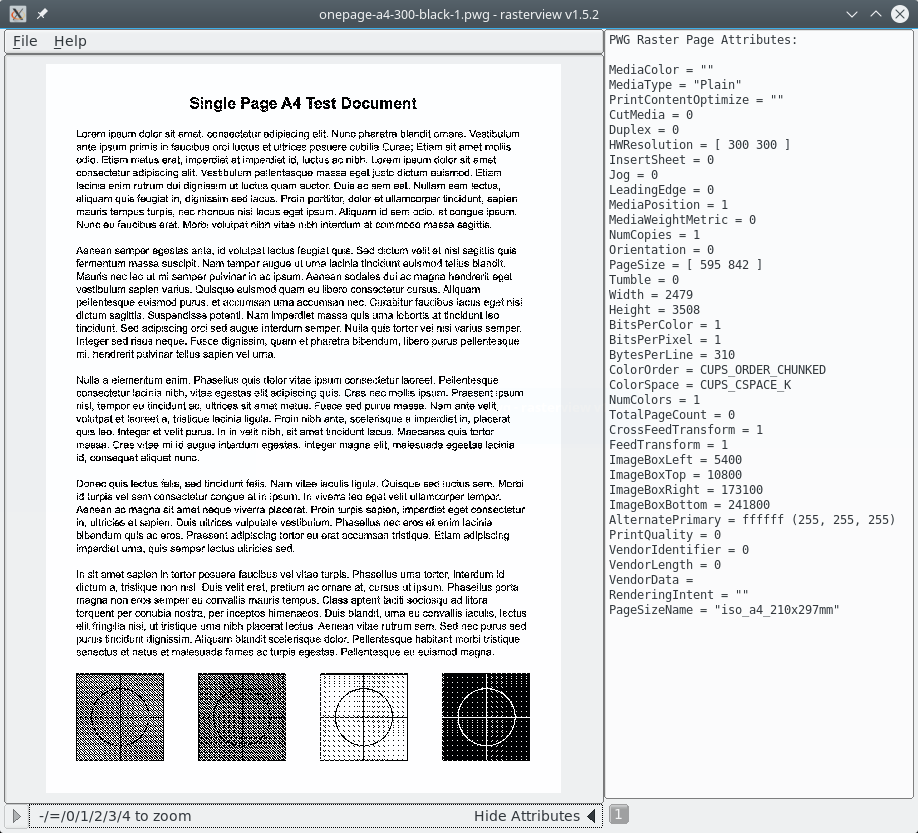Click the 'MediaColor = ""' line
The image size is (918, 833).
[662, 70]
